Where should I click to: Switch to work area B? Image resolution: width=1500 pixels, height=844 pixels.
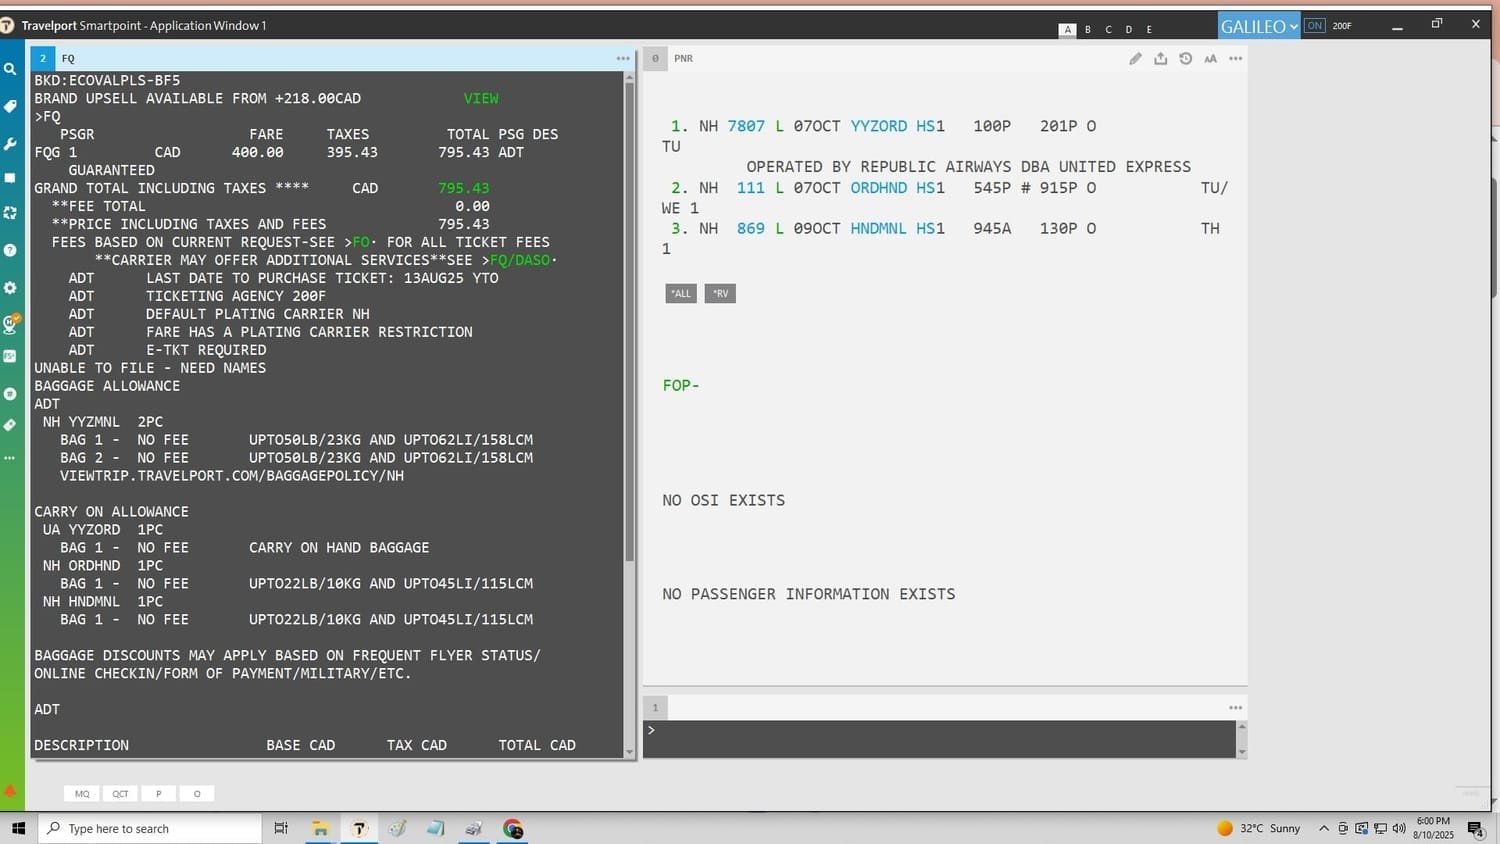1088,30
